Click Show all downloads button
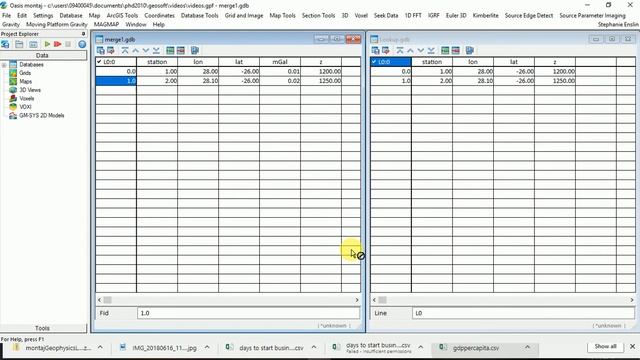 pyautogui.click(x=605, y=347)
